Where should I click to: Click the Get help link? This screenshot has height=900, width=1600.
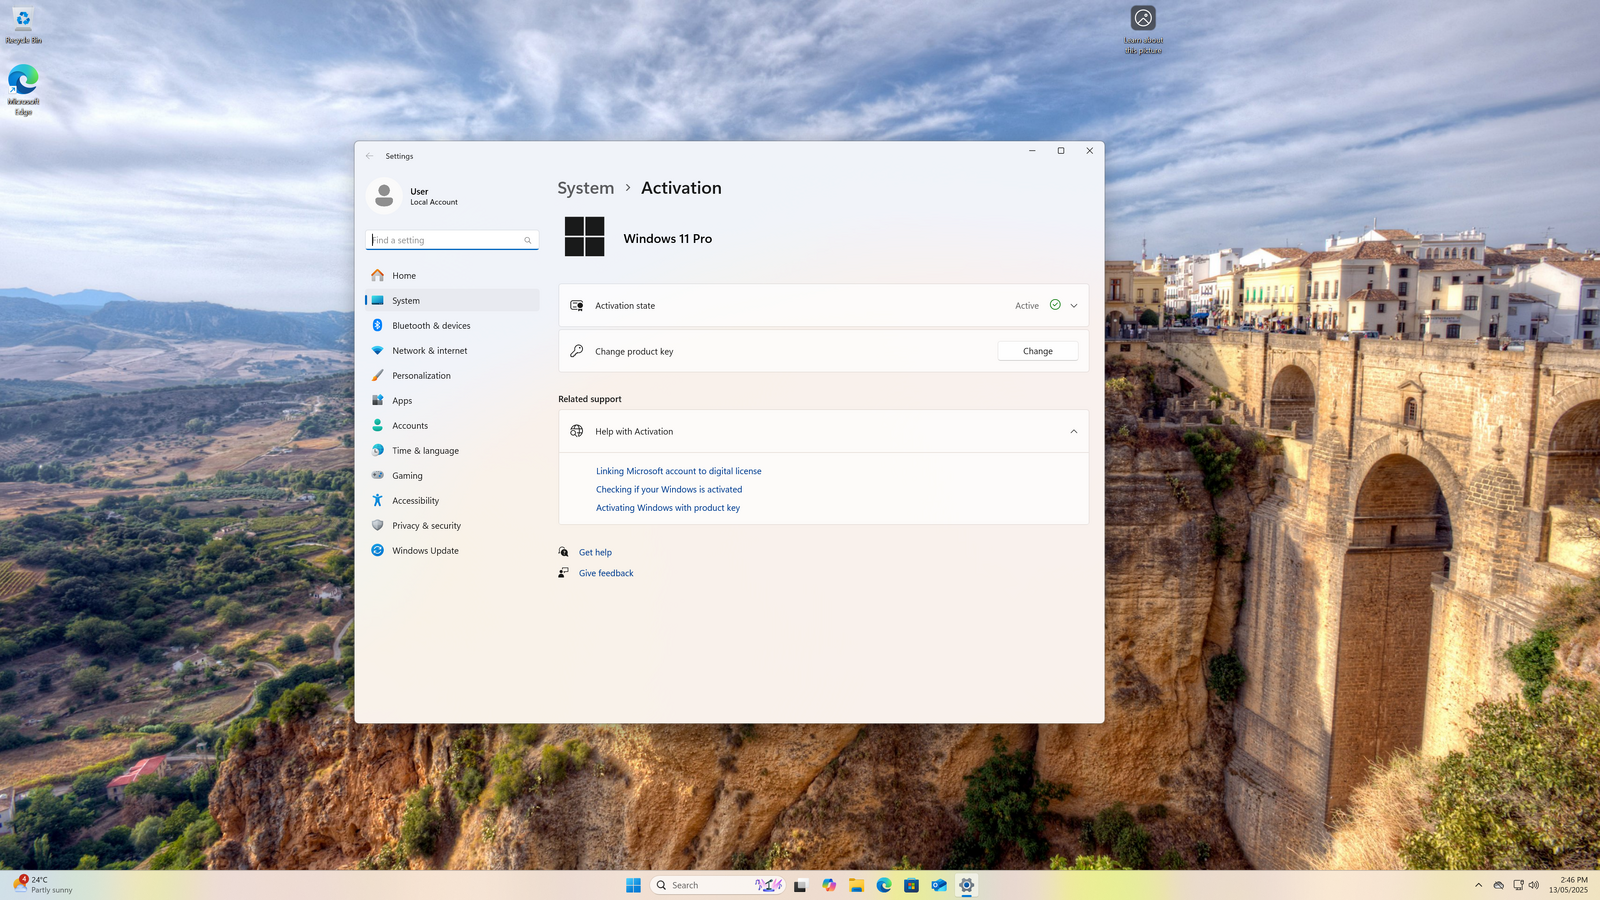click(595, 552)
